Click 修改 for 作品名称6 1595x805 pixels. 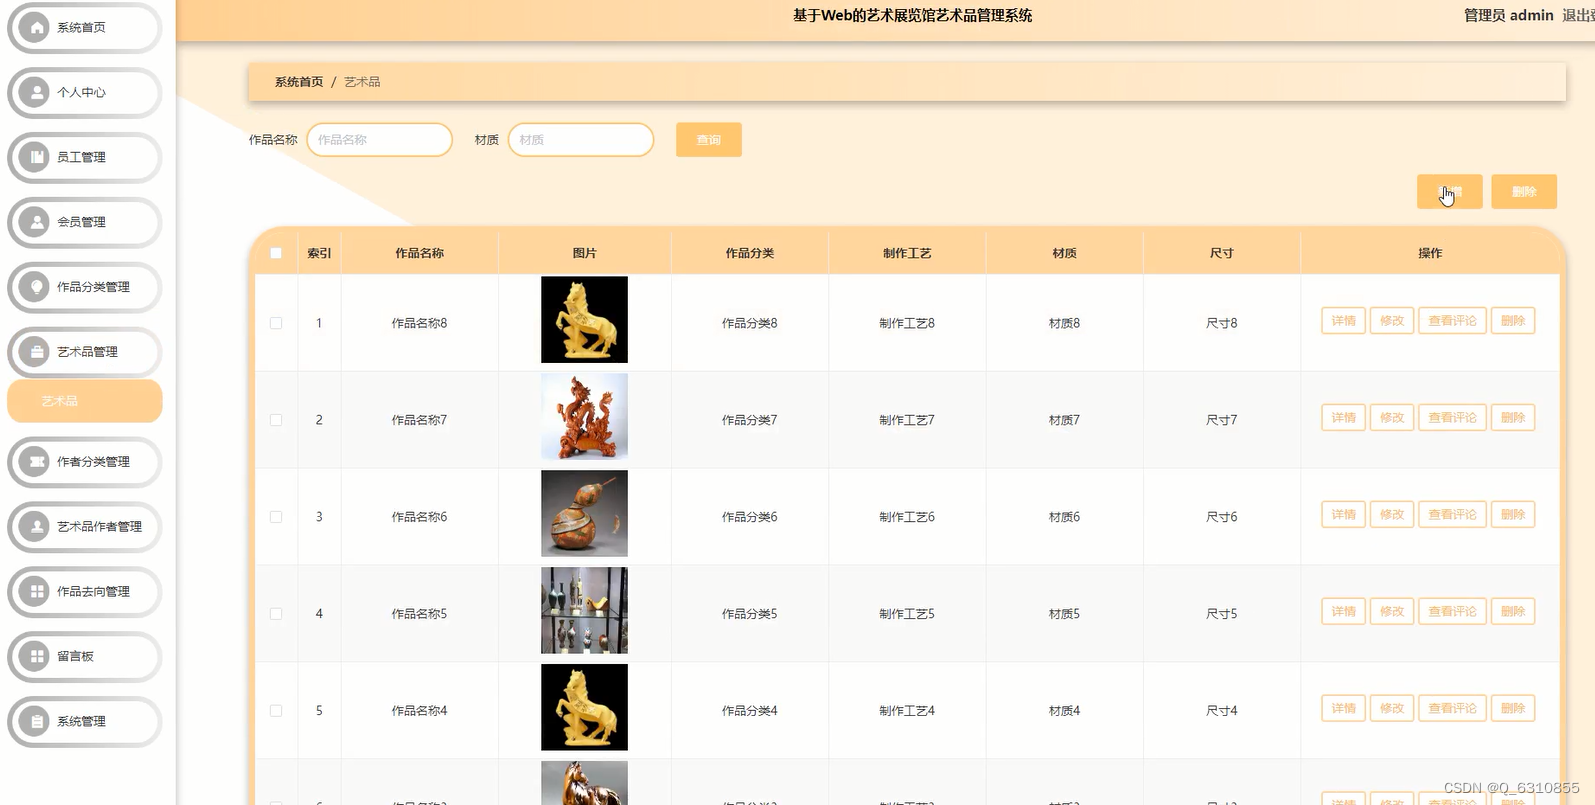coord(1392,515)
